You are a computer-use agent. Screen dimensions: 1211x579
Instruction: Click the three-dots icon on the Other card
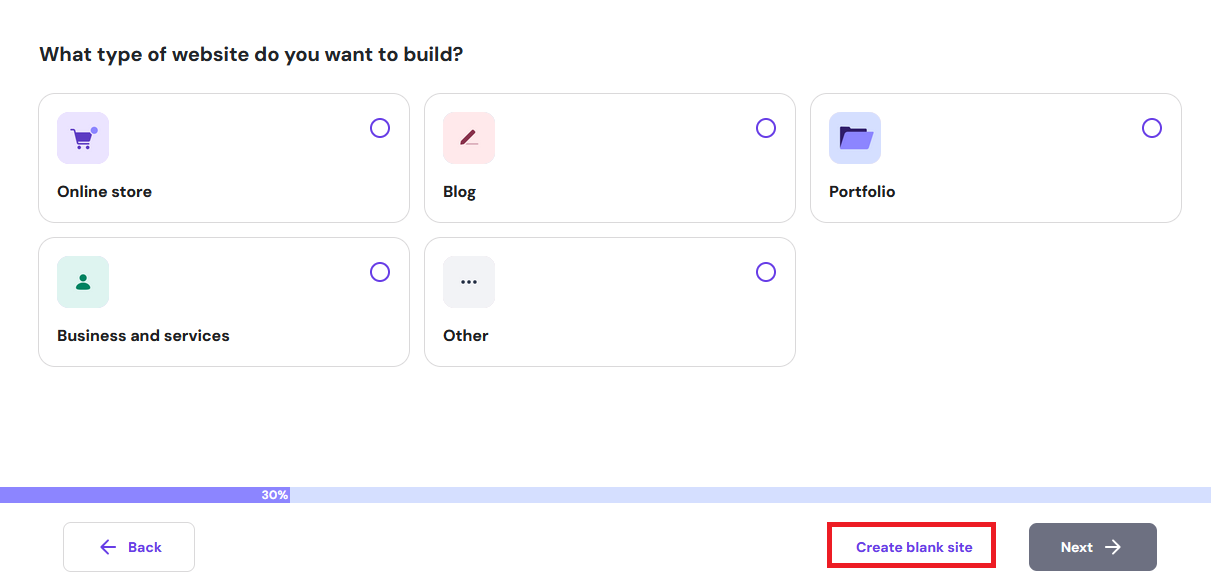(469, 282)
